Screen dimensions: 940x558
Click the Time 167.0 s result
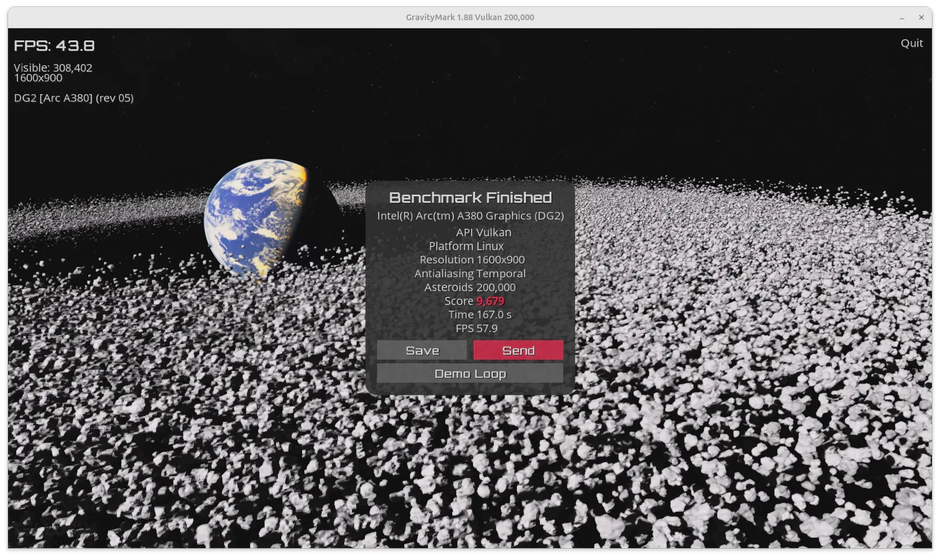click(479, 314)
